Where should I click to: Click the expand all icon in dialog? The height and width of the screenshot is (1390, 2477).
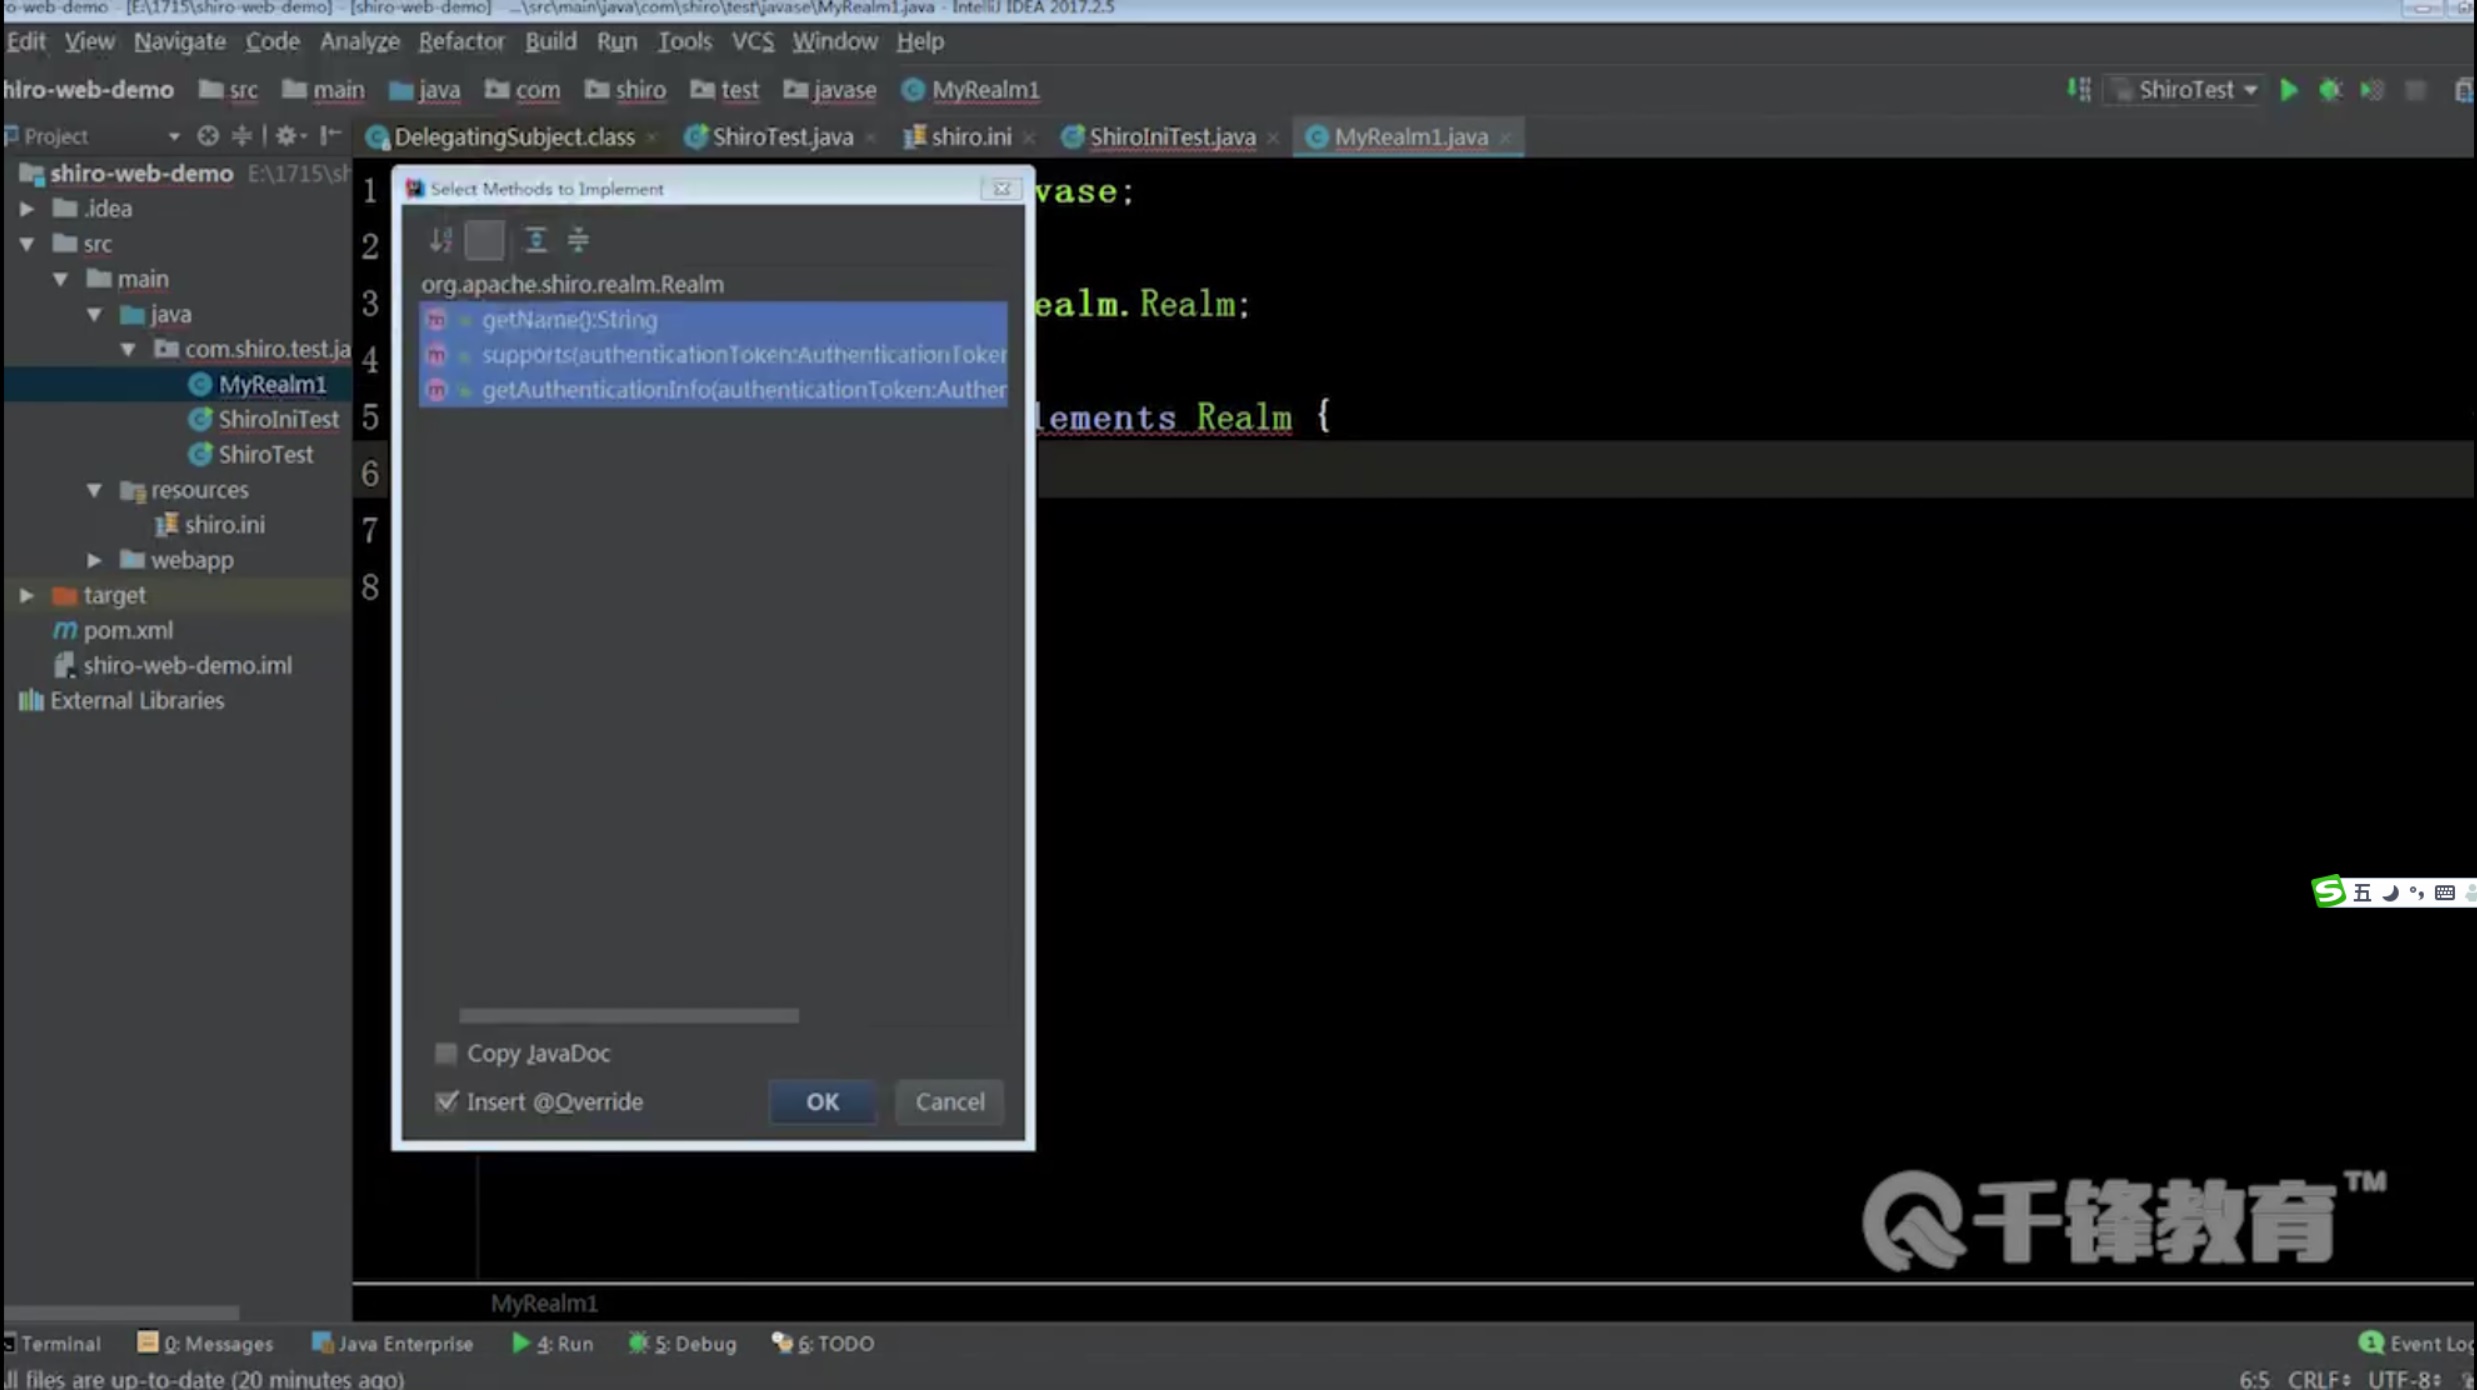(536, 240)
